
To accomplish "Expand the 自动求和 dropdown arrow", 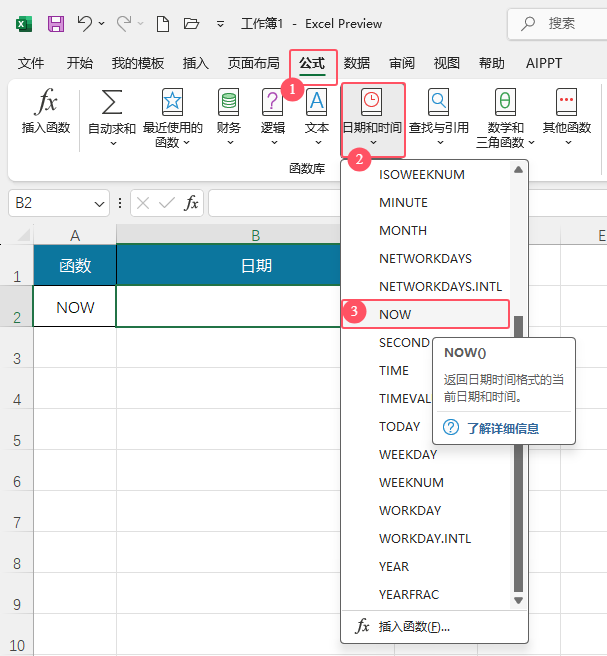I will (x=113, y=144).
